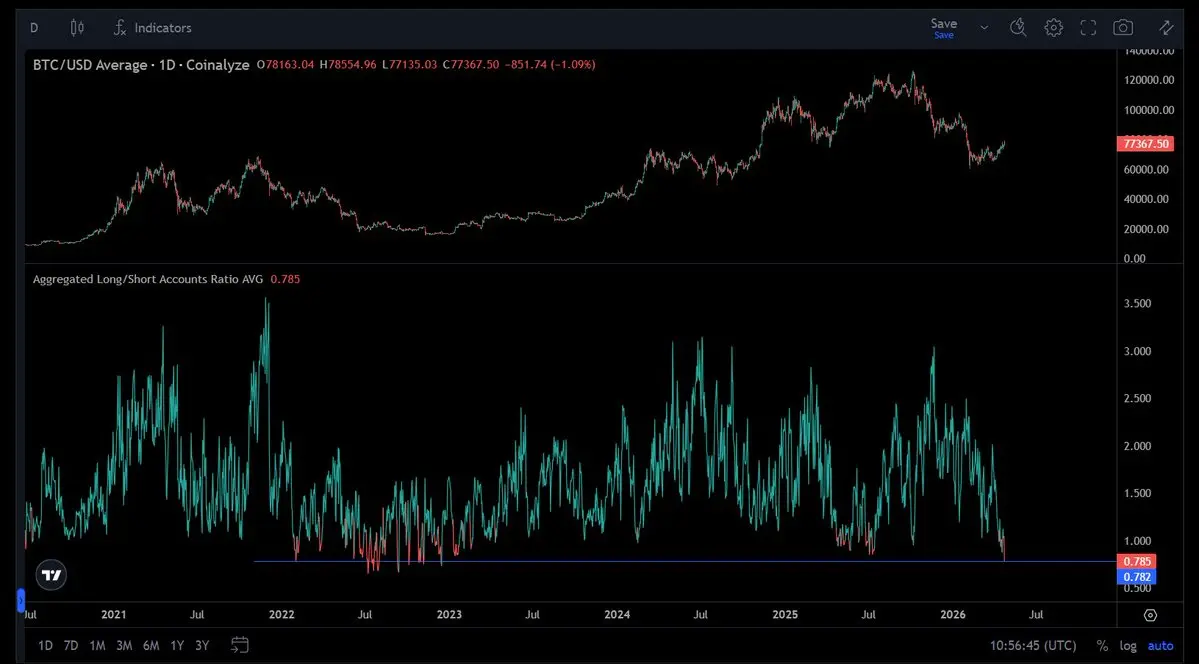This screenshot has width=1199, height=664.
Task: Select the 3M date range
Action: [124, 646]
